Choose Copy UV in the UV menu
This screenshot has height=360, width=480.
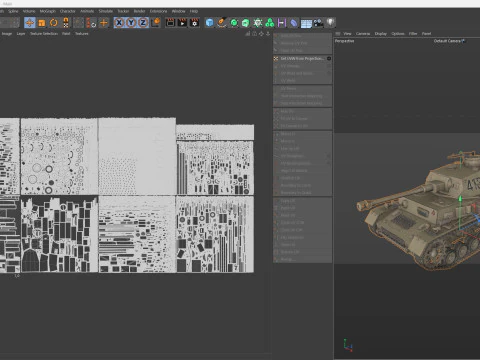(x=303, y=201)
